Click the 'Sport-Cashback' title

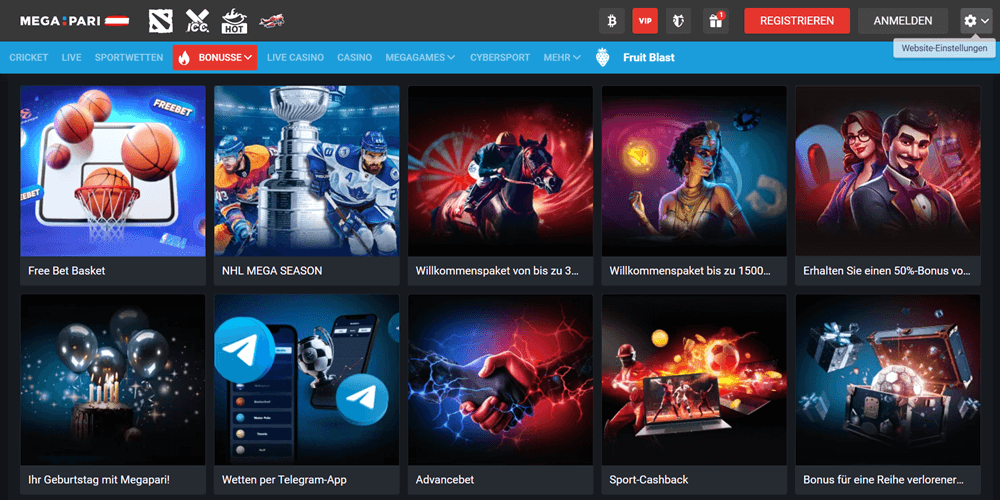click(649, 480)
